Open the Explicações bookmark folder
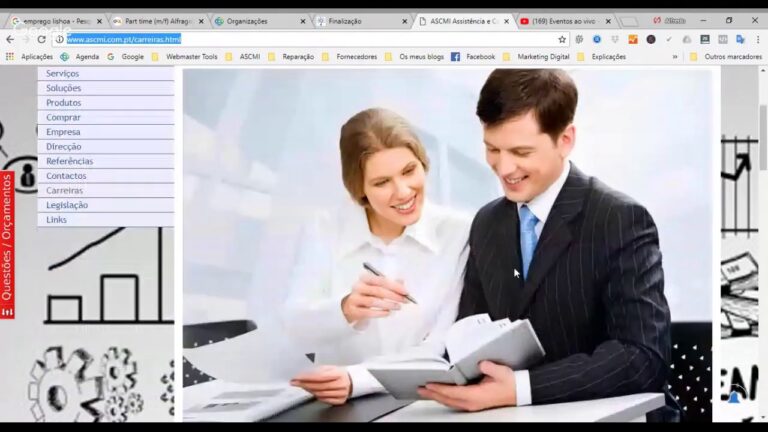Image resolution: width=768 pixels, height=432 pixels. click(x=601, y=57)
